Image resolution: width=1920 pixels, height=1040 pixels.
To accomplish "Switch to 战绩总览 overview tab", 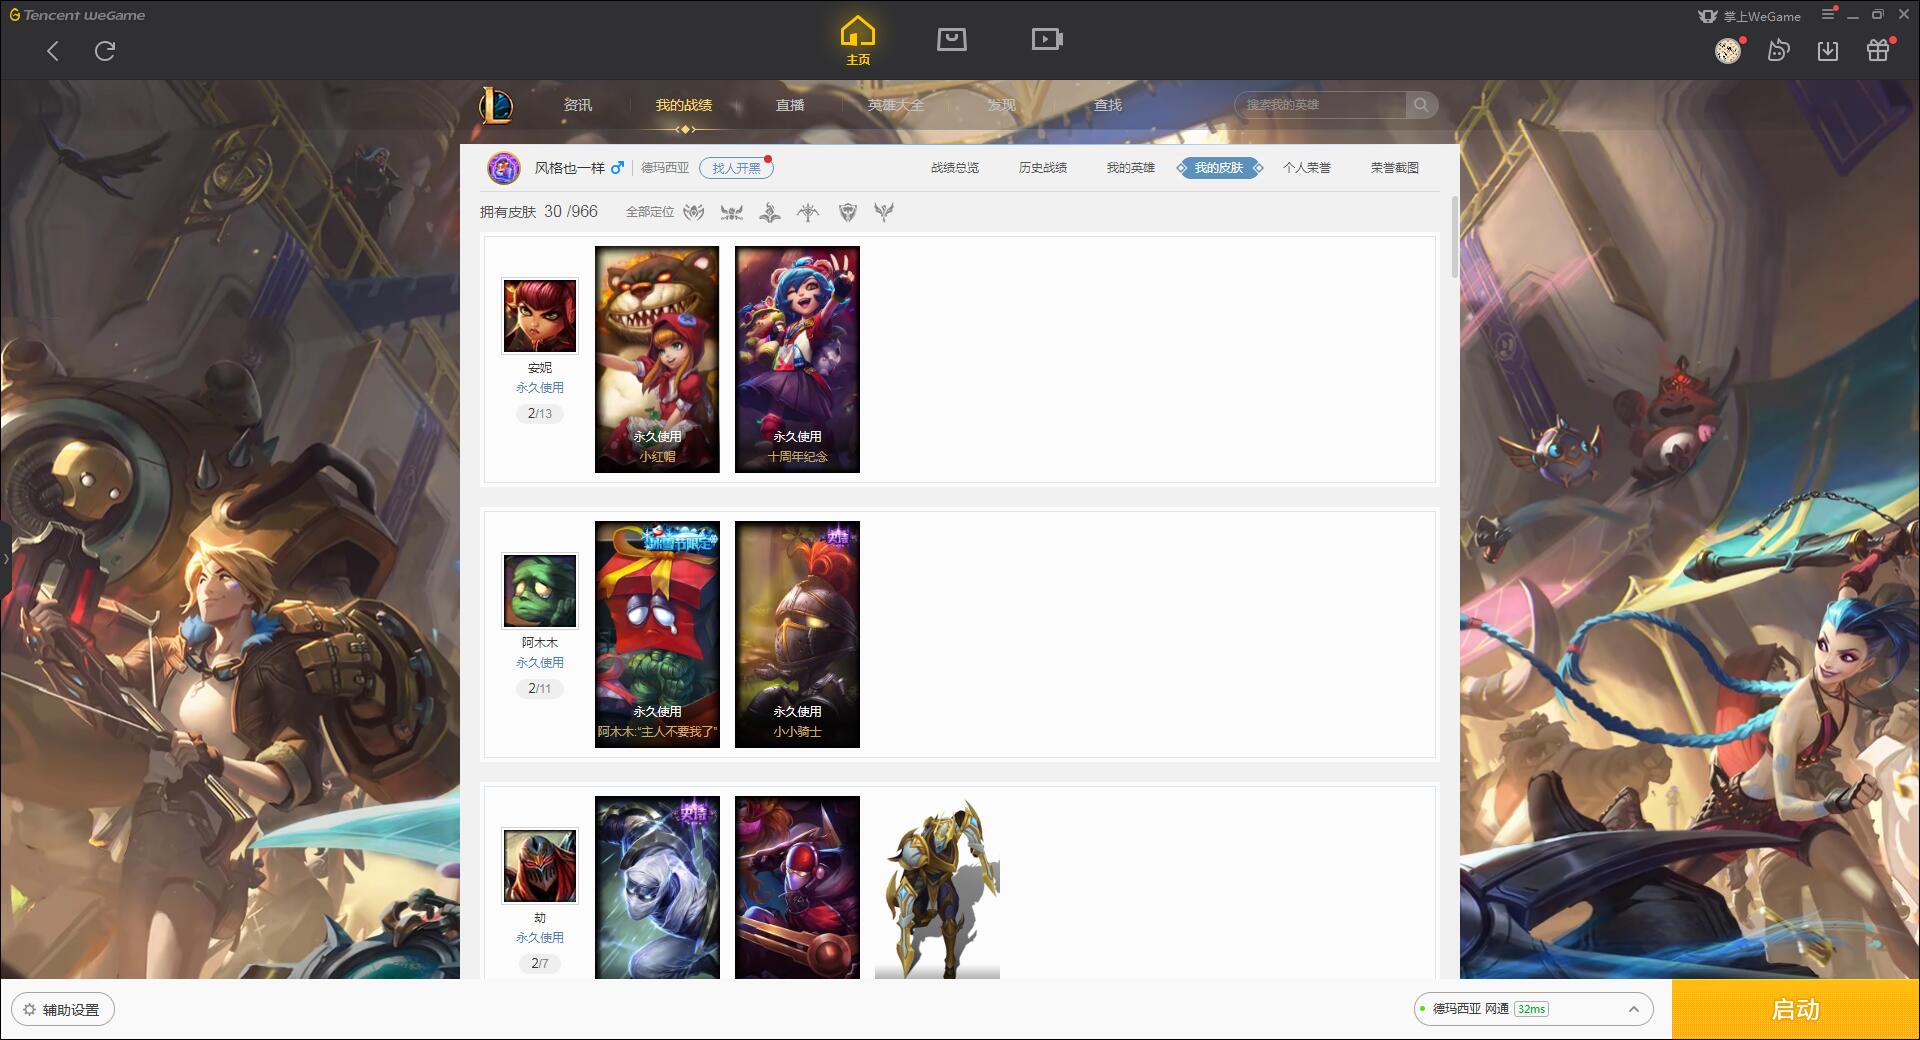I will click(955, 168).
